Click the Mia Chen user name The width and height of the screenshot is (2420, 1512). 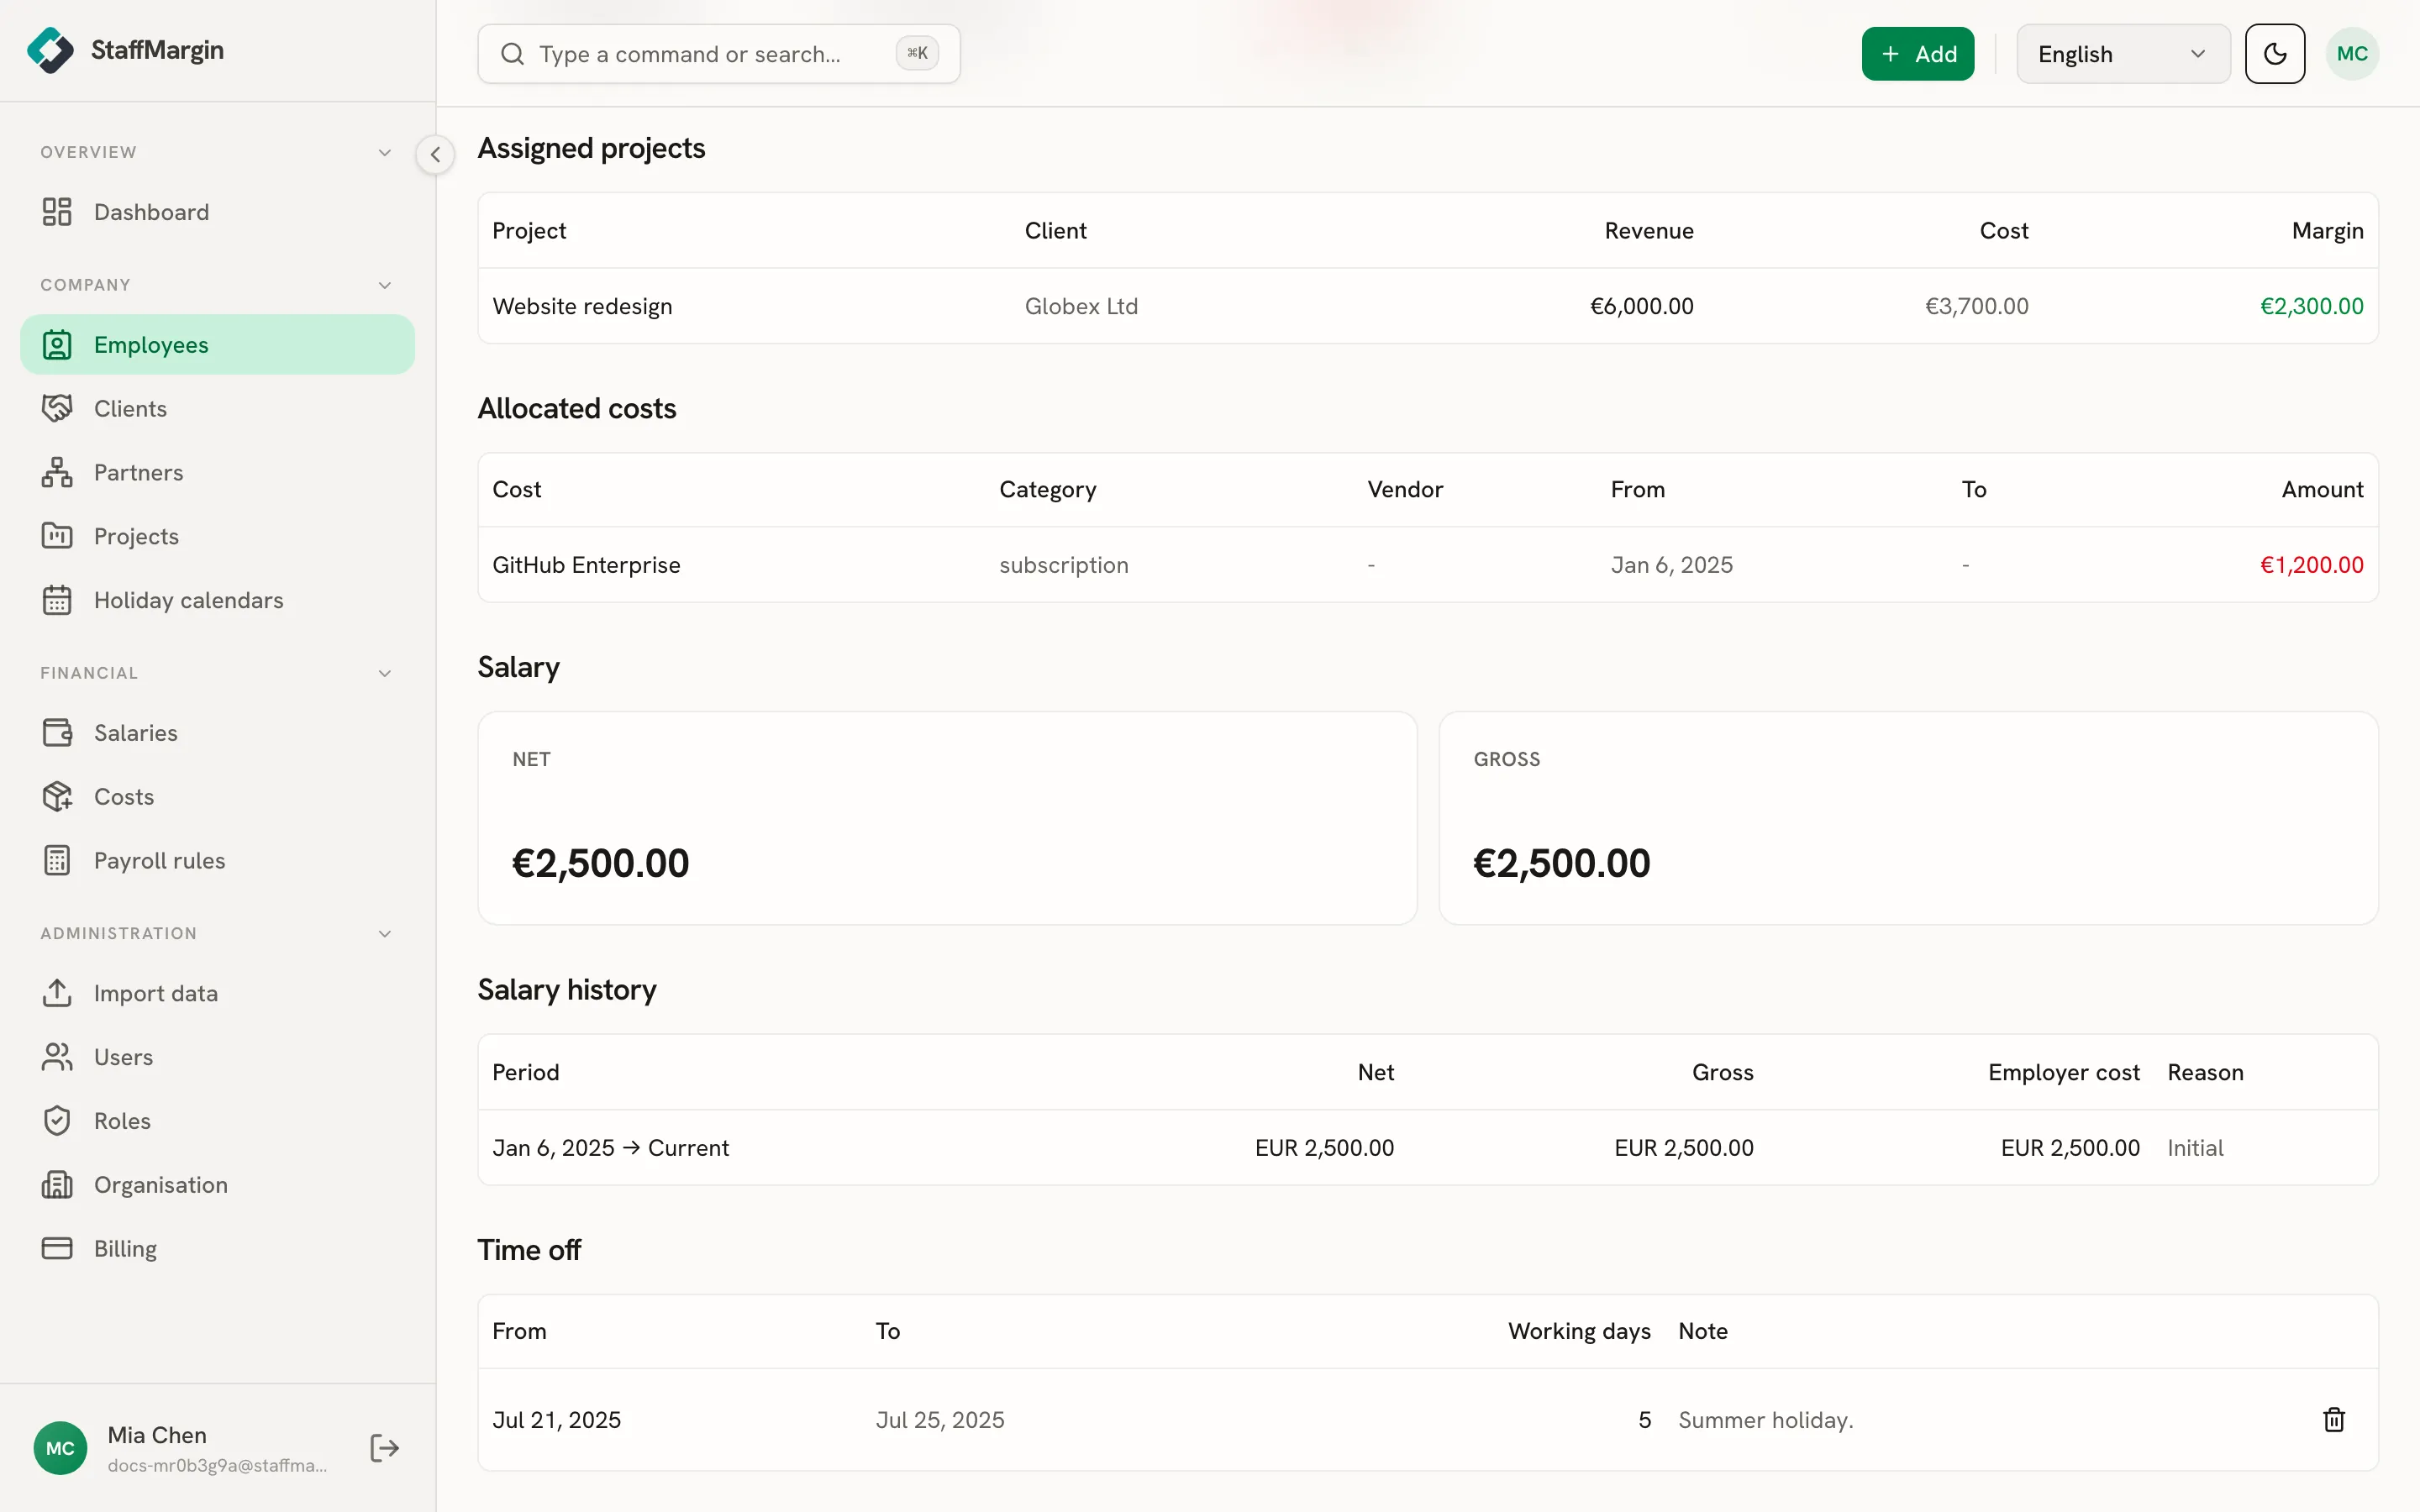[x=157, y=1435]
